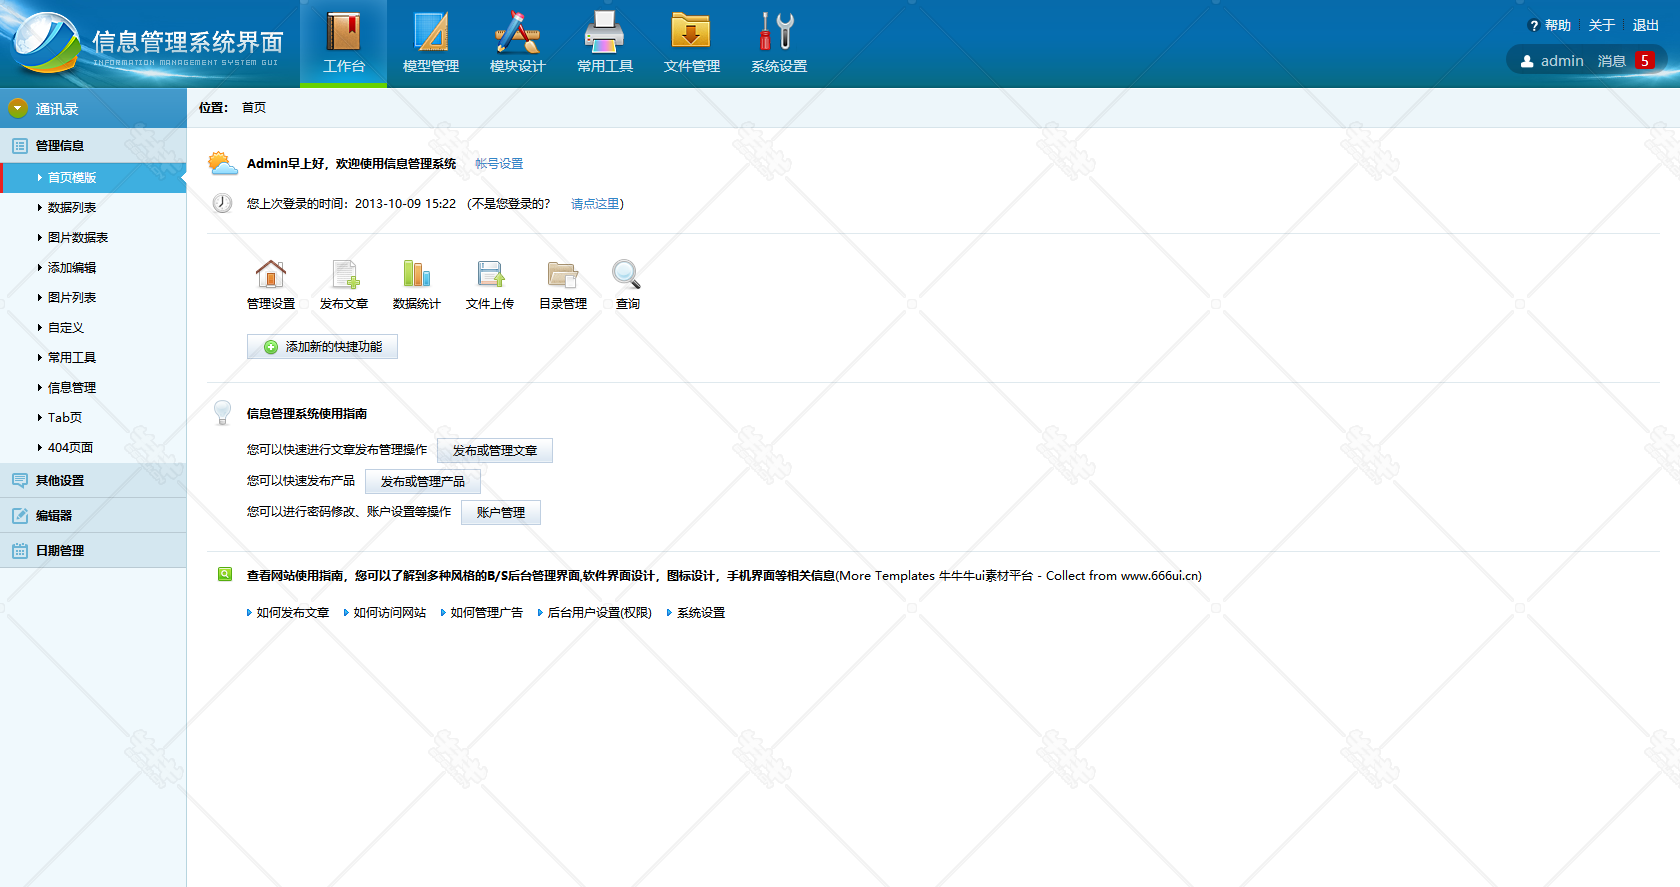Click the 添加新的快捷功能 button
Viewport: 1680px width, 887px height.
tap(322, 347)
